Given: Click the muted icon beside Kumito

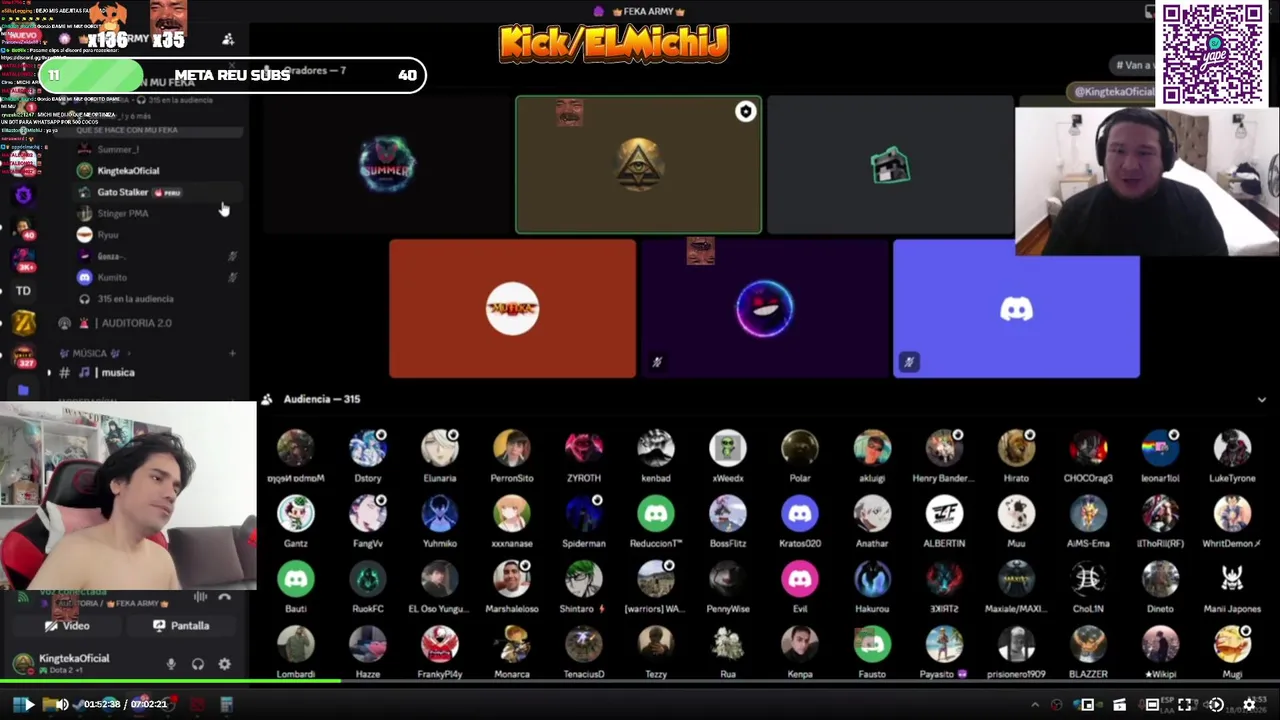Looking at the screenshot, I should [x=232, y=277].
